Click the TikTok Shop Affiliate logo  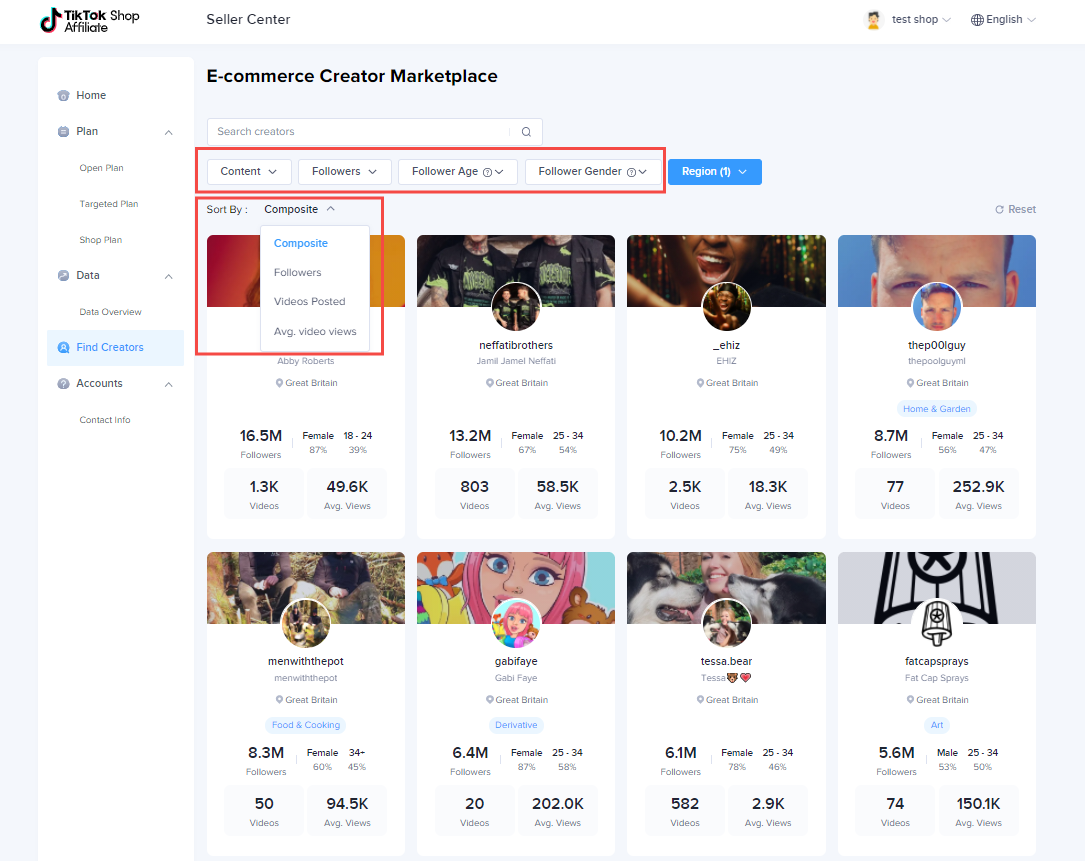click(x=89, y=20)
